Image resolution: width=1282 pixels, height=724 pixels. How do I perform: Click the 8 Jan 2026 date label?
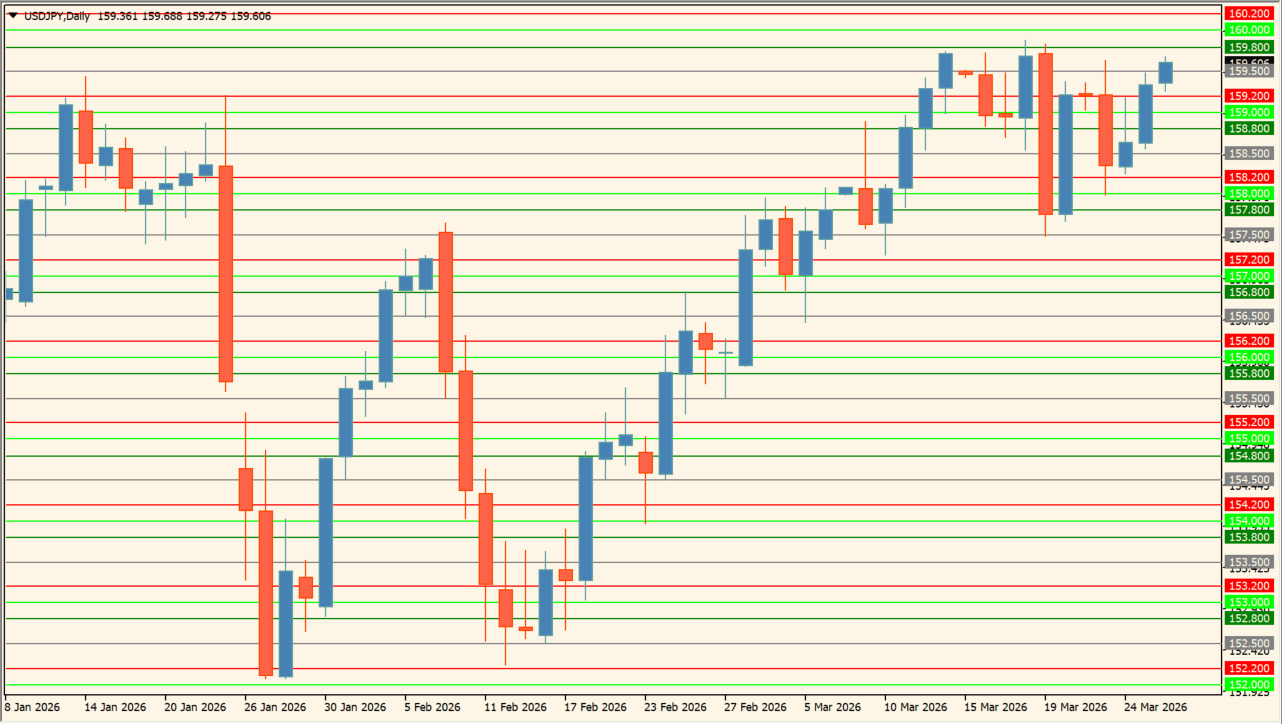(32, 707)
